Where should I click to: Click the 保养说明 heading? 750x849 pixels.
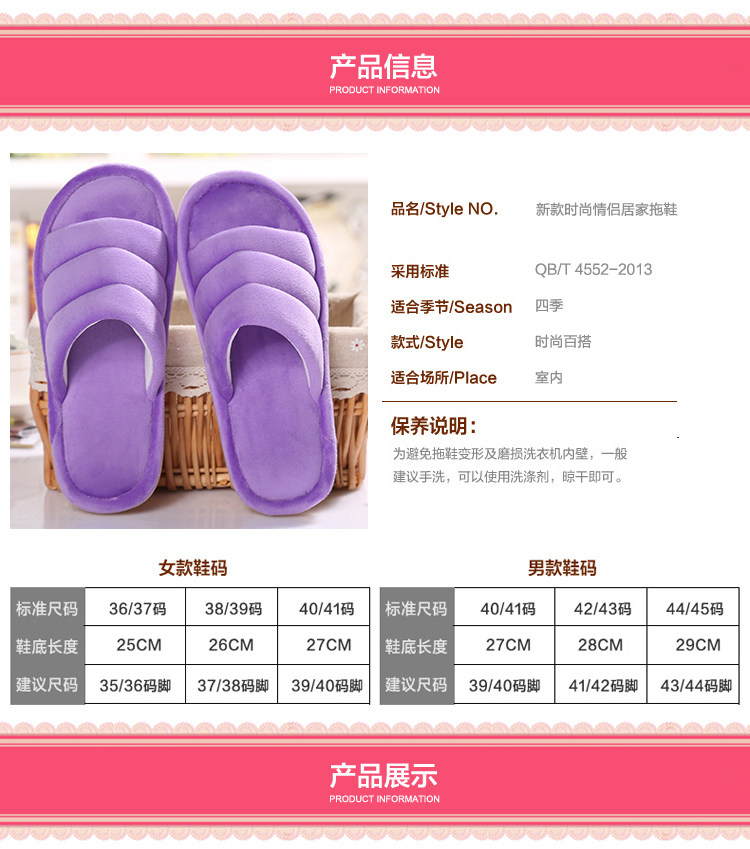coord(434,426)
